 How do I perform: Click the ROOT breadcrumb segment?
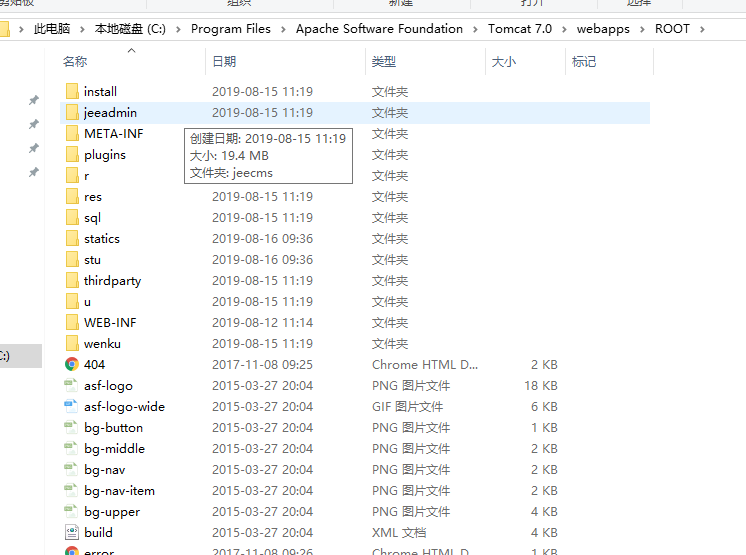tap(672, 29)
